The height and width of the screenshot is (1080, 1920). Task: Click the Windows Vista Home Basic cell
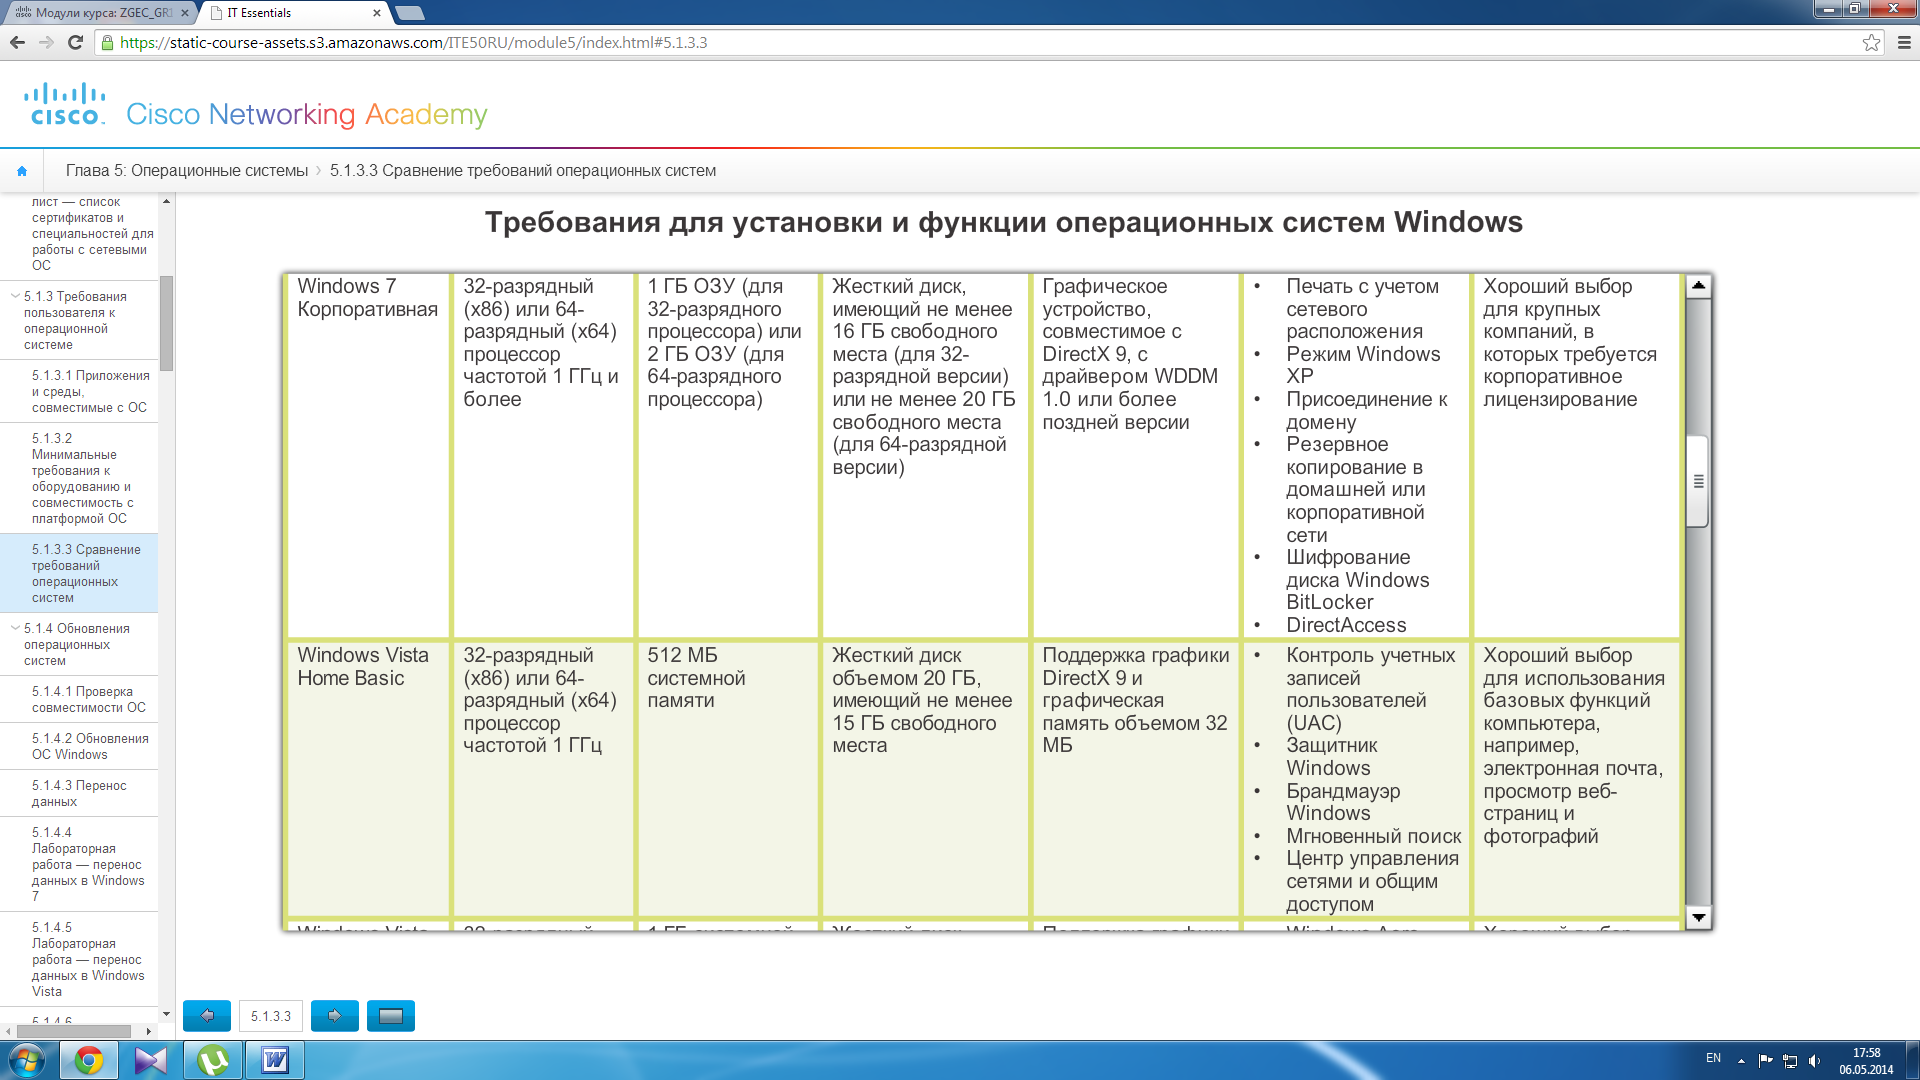(368, 778)
